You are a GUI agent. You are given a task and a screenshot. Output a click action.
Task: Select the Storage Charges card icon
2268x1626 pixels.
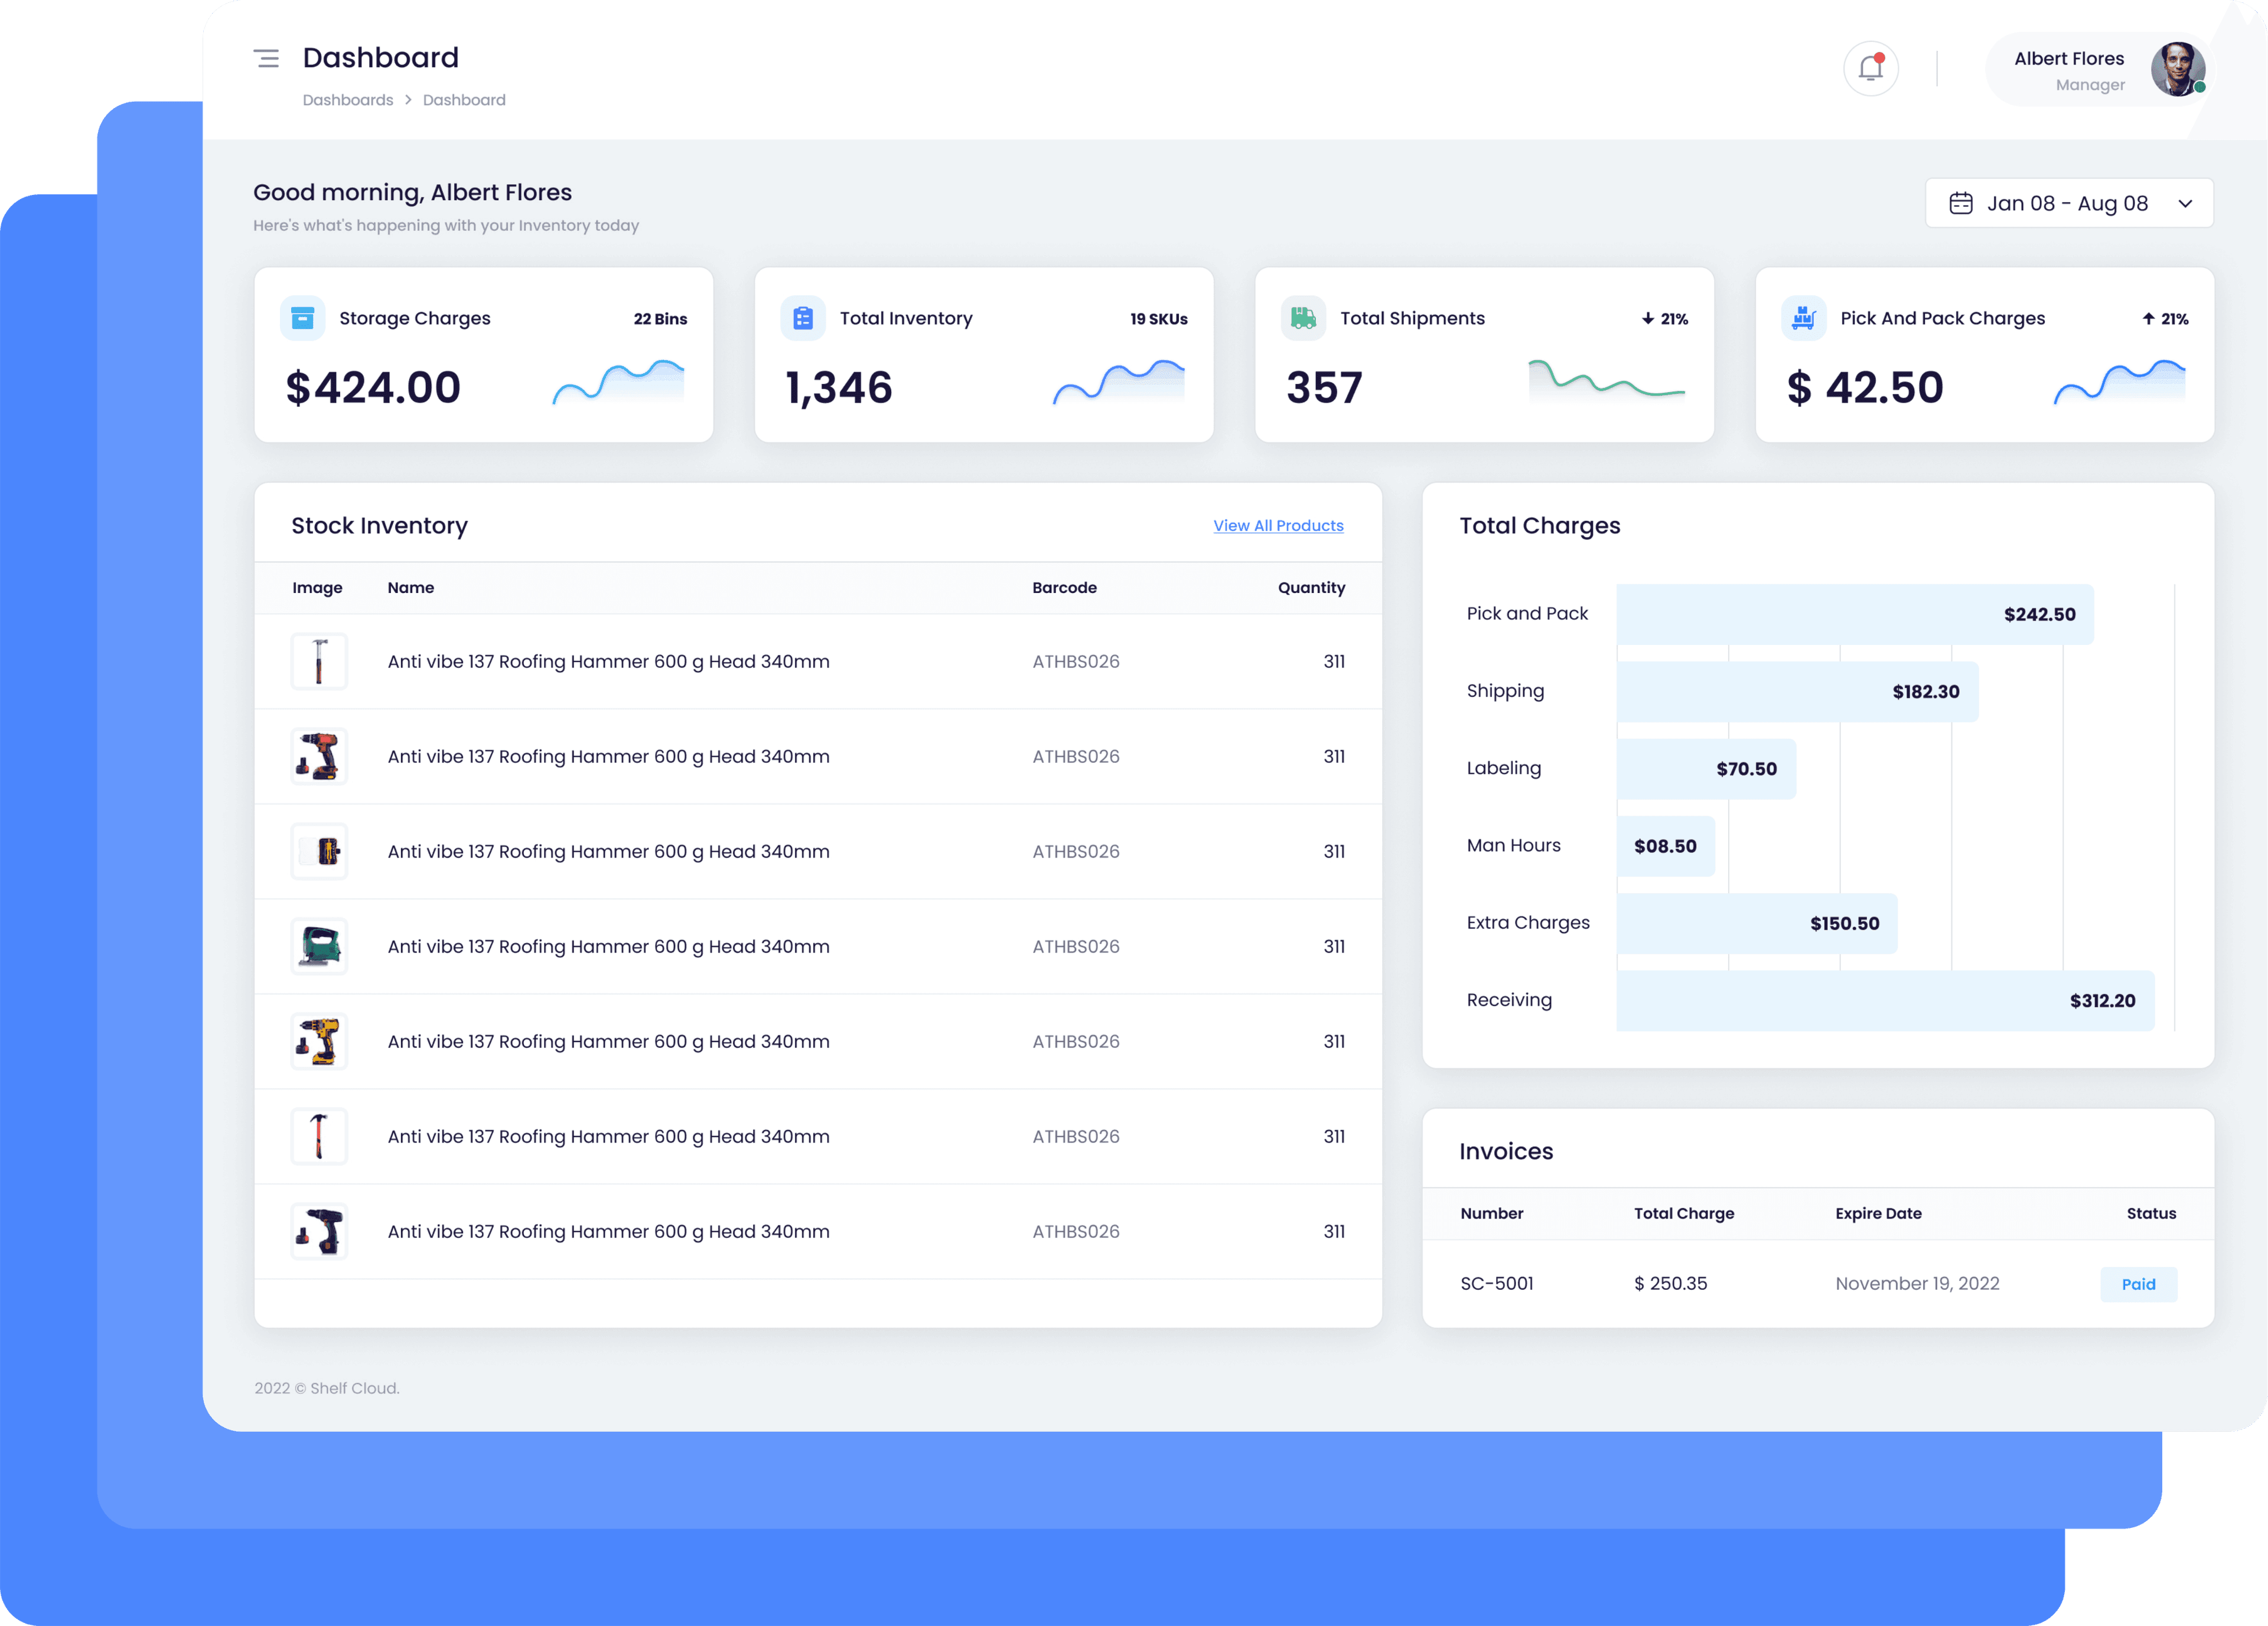pos(303,318)
